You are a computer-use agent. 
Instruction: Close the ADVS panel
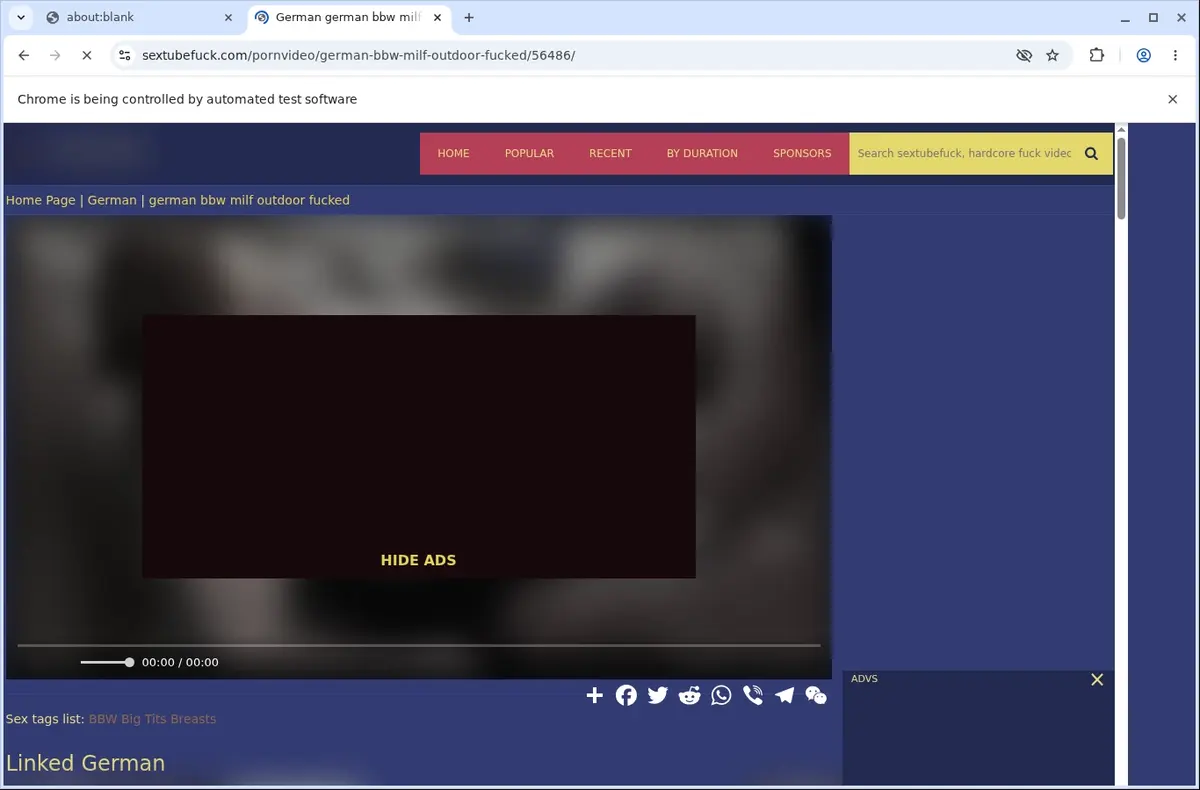tap(1097, 680)
